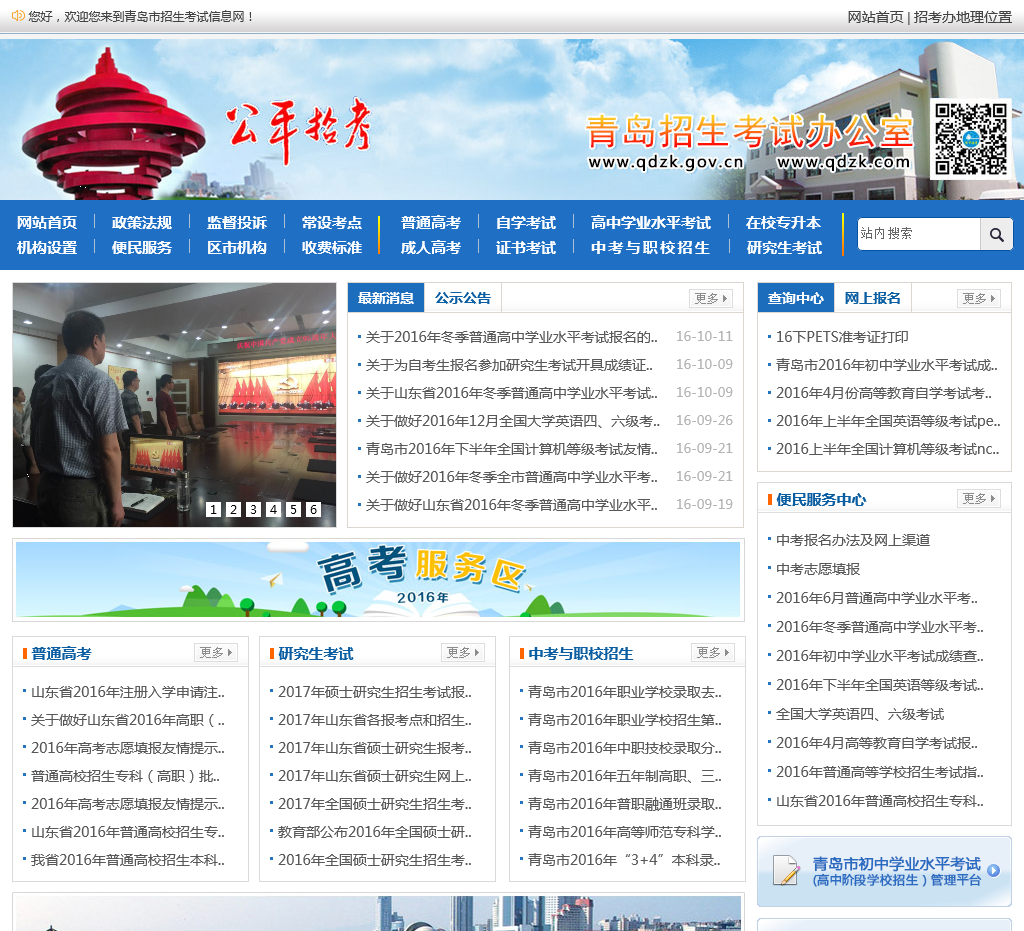This screenshot has width=1024, height=931.
Task: Click the QR code image in banner
Action: click(x=970, y=138)
